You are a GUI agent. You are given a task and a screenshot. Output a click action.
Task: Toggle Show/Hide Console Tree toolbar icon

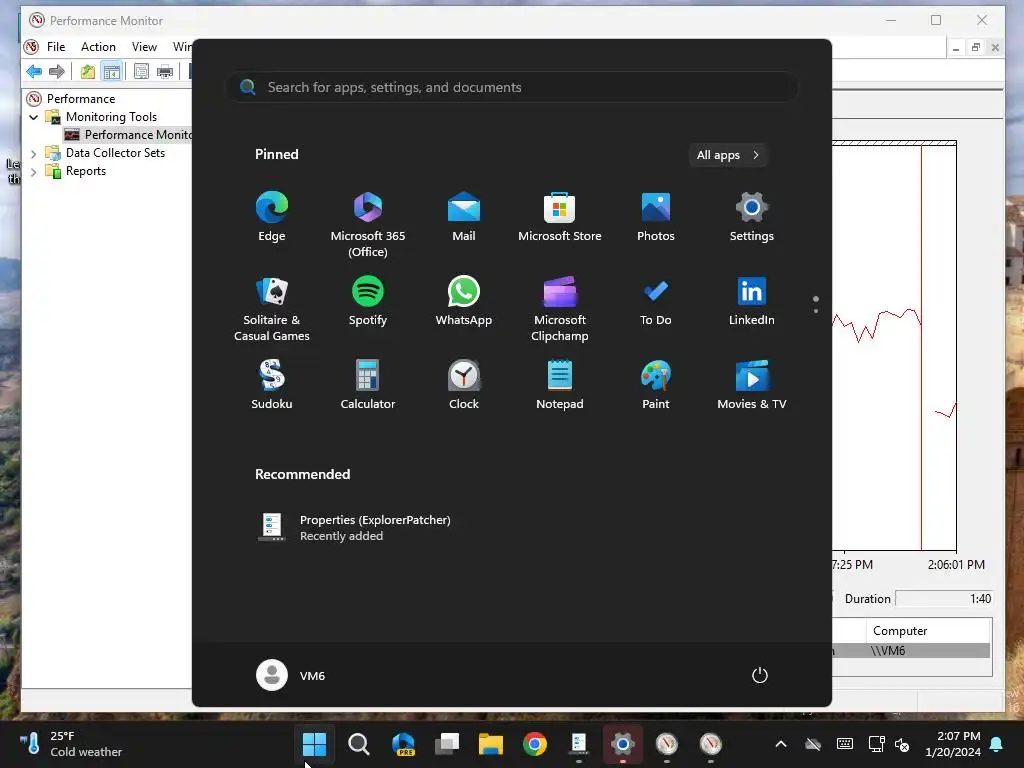pyautogui.click(x=112, y=71)
